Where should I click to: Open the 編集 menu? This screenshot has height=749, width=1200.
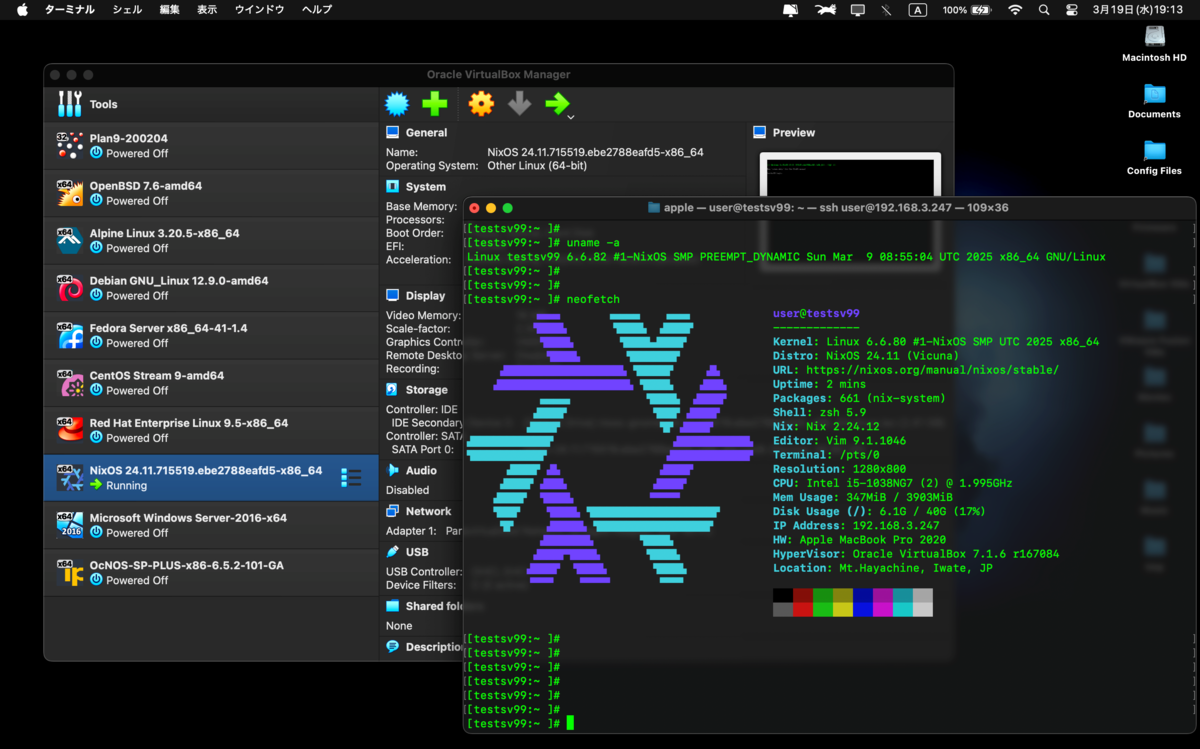170,9
